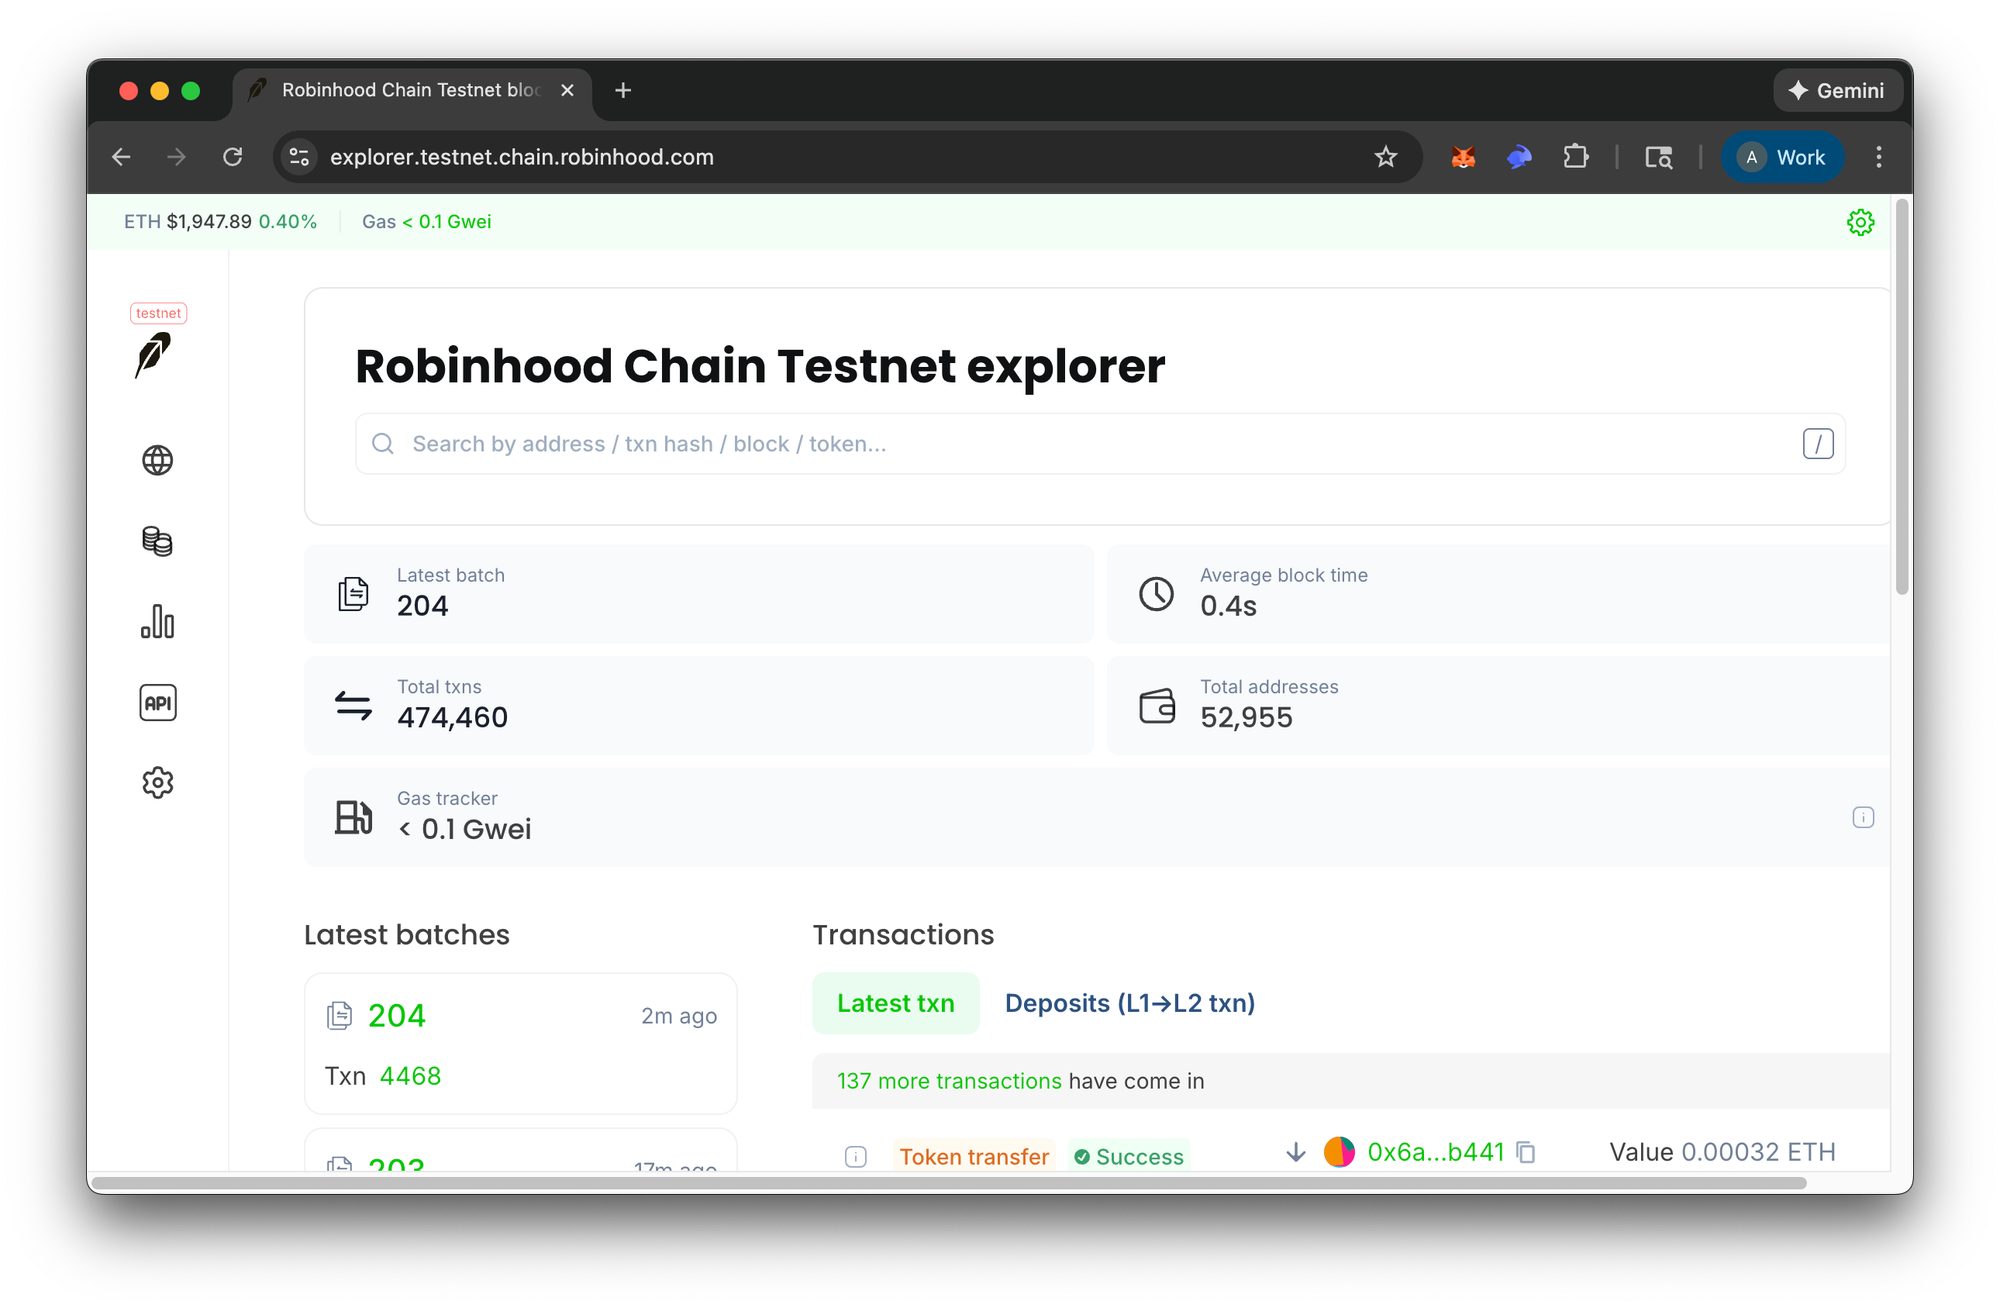Bookmark this page with star icon
The height and width of the screenshot is (1309, 2000).
point(1385,157)
